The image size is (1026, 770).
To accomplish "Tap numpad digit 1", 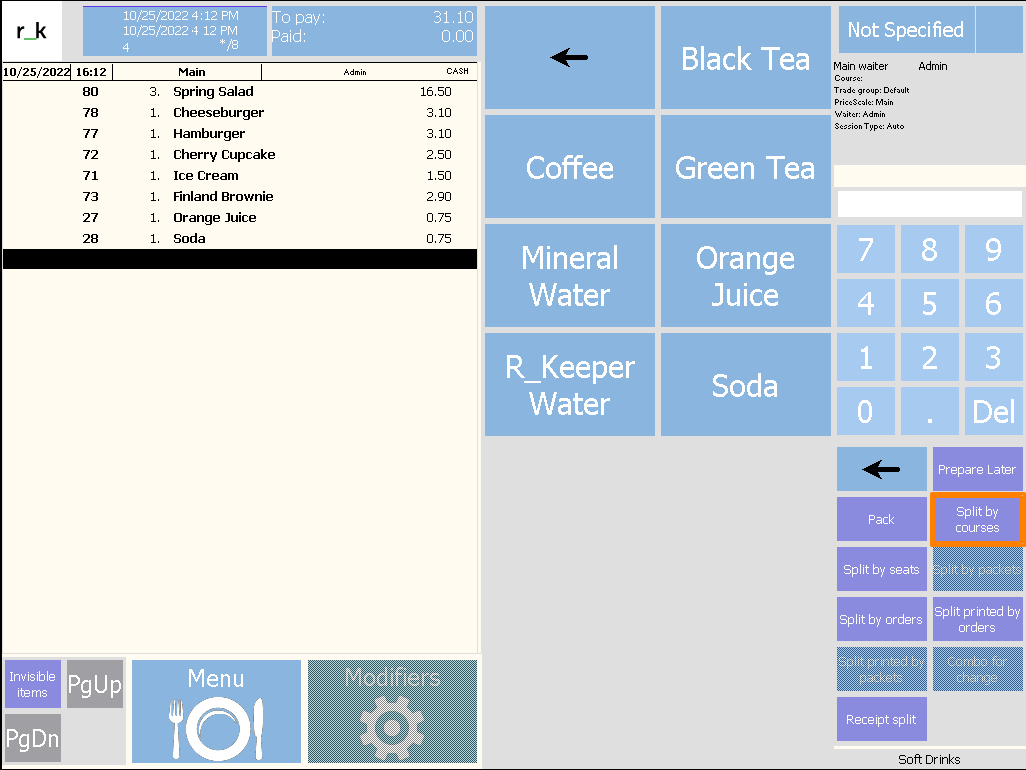I will [866, 357].
